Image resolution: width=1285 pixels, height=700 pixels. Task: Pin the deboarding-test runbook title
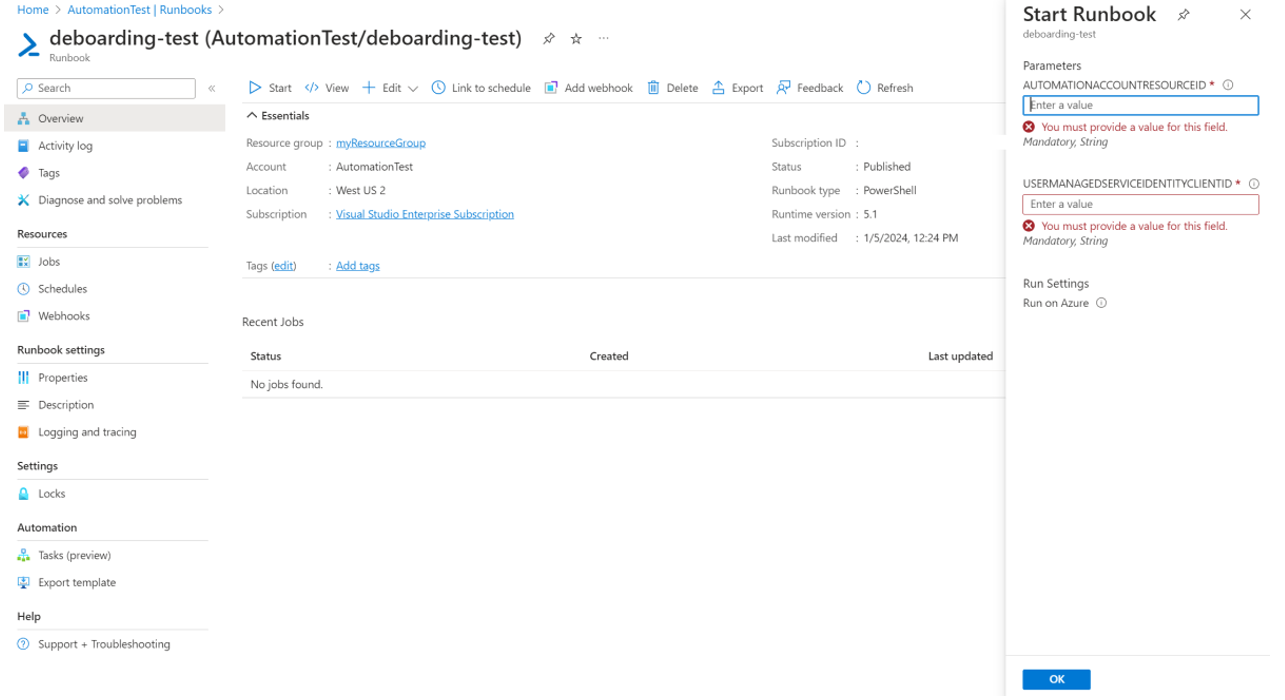(549, 39)
